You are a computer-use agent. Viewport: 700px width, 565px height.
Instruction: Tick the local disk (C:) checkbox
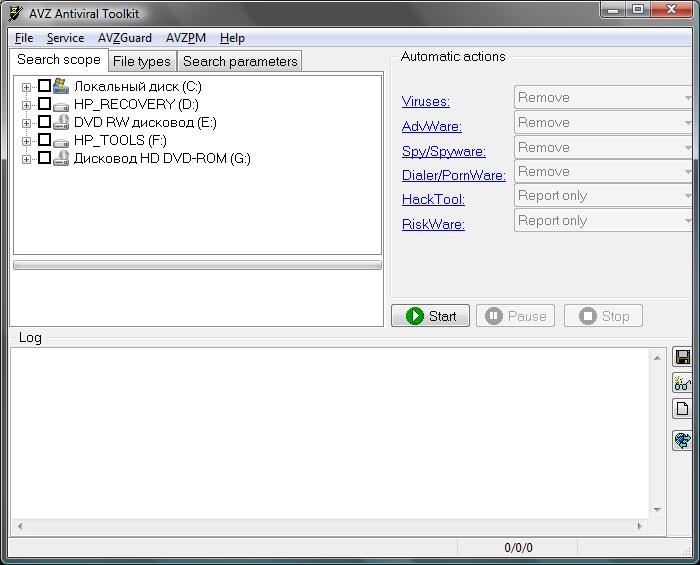click(44, 87)
